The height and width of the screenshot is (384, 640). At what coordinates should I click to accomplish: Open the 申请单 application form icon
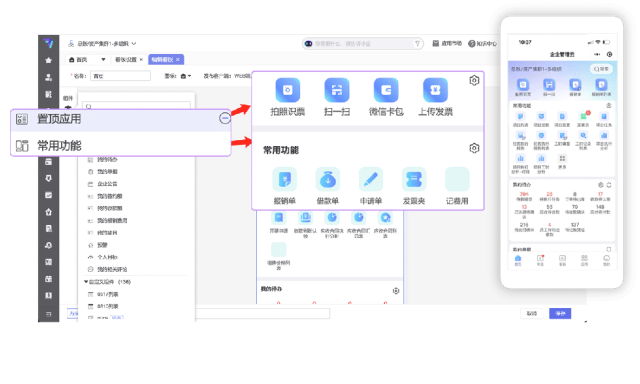pyautogui.click(x=371, y=179)
